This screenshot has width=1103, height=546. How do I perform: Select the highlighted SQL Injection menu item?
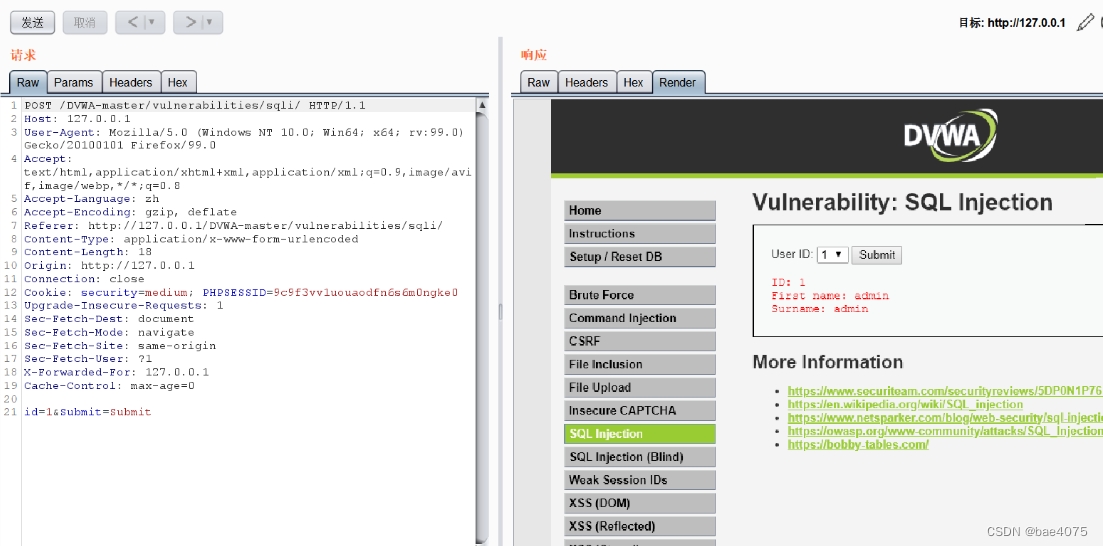(x=639, y=433)
